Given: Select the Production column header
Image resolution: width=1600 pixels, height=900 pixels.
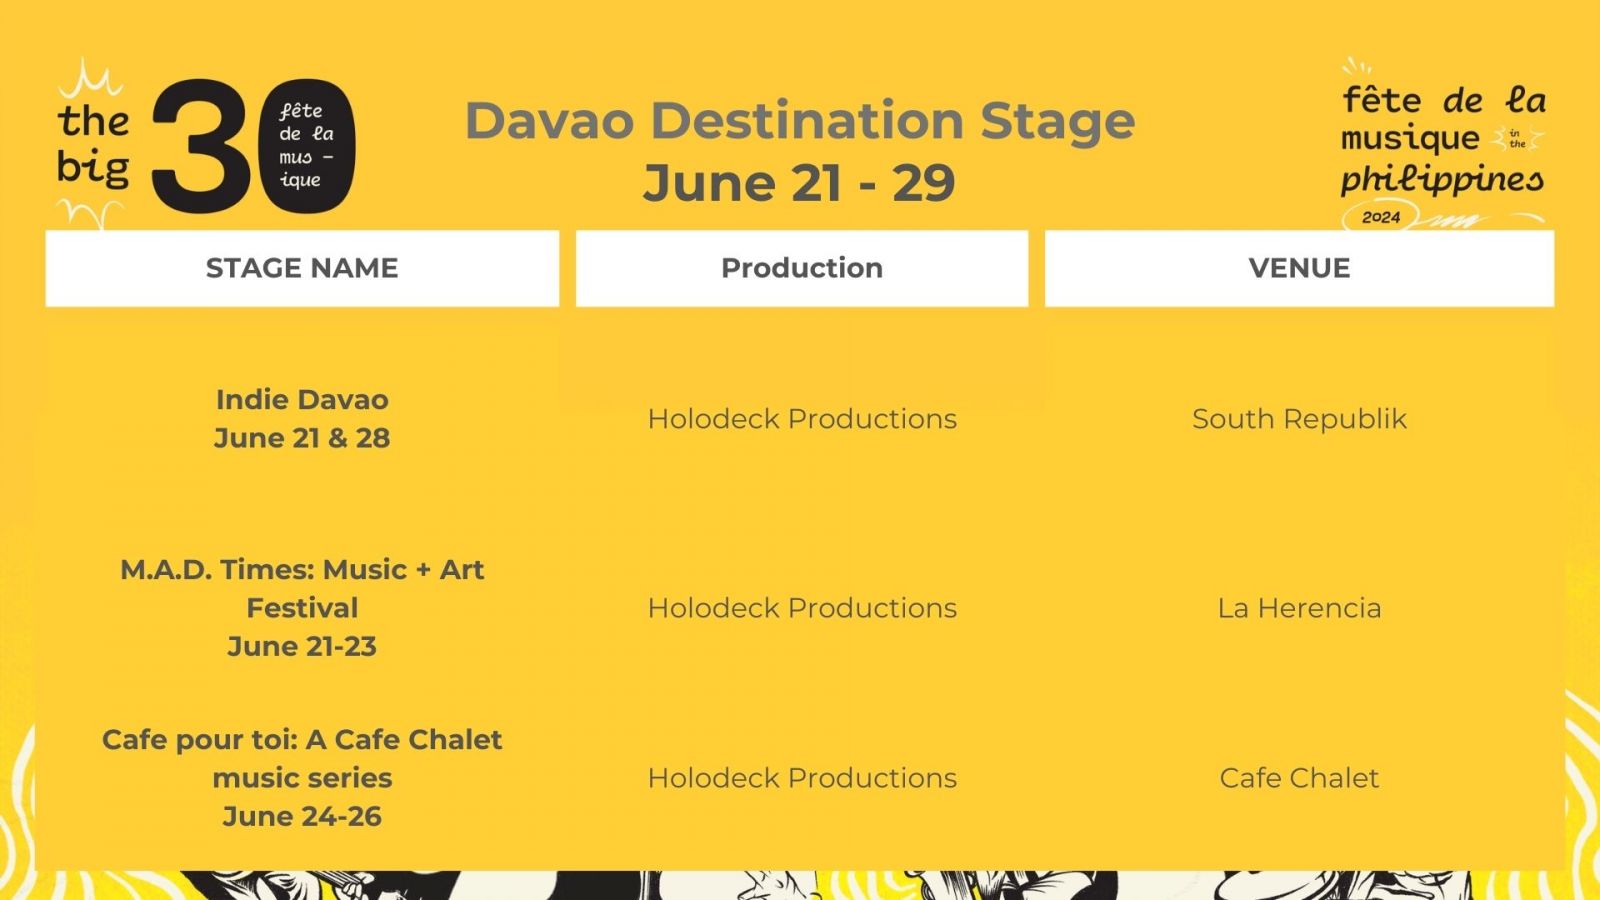Looking at the screenshot, I should [802, 268].
